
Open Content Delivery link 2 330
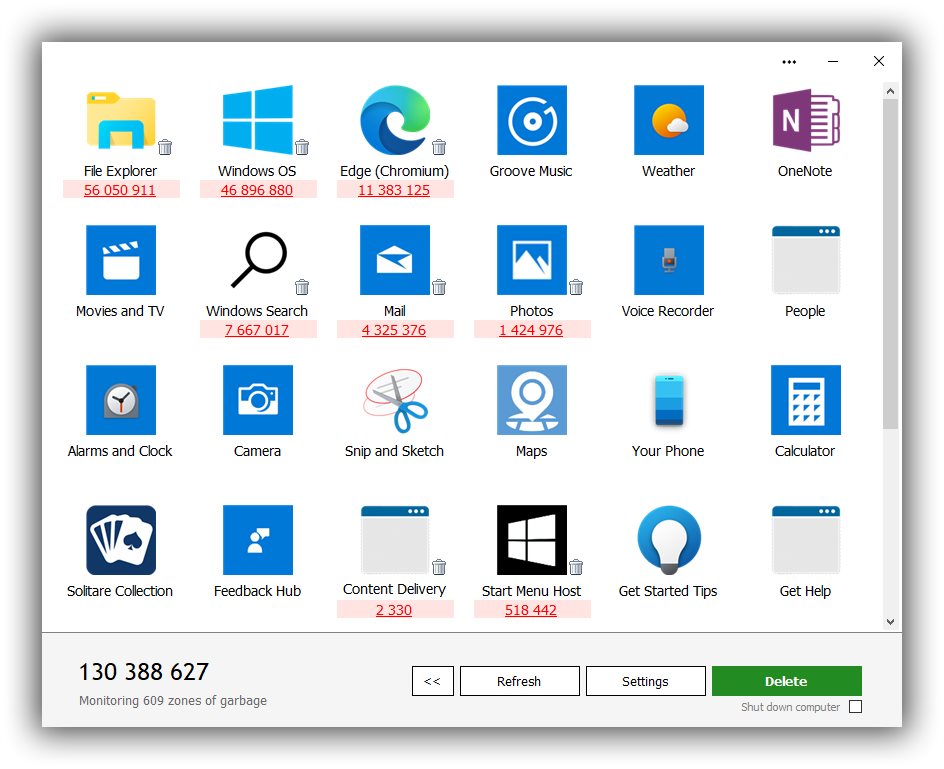394,610
